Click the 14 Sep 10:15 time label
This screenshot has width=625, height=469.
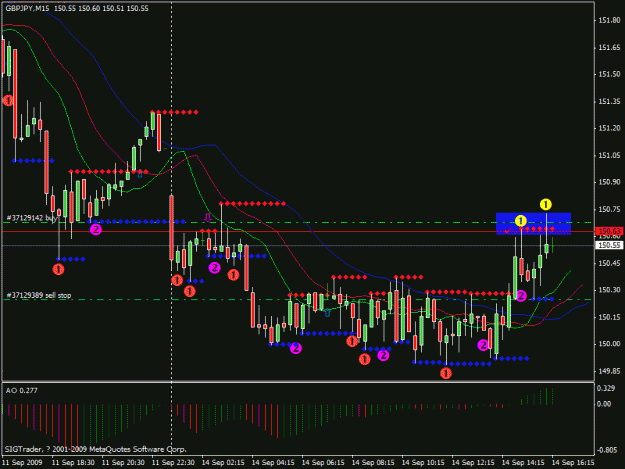(423, 463)
